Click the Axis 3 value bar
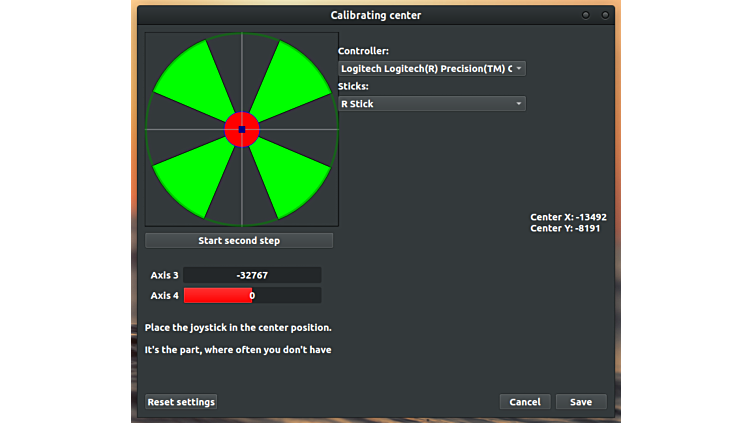The height and width of the screenshot is (423, 752). [x=252, y=275]
